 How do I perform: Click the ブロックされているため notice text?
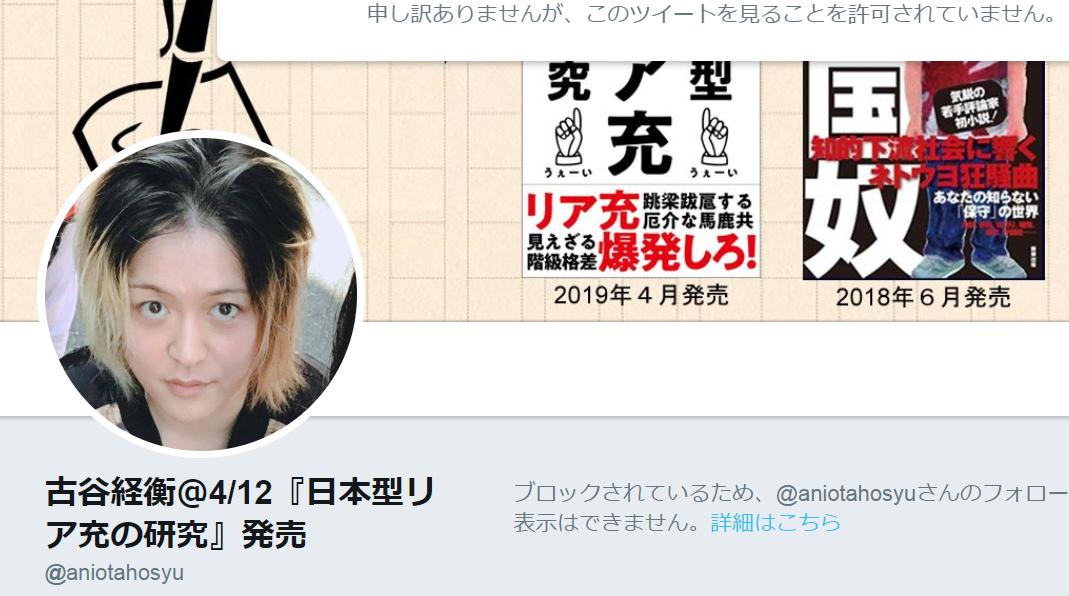pyautogui.click(x=791, y=507)
